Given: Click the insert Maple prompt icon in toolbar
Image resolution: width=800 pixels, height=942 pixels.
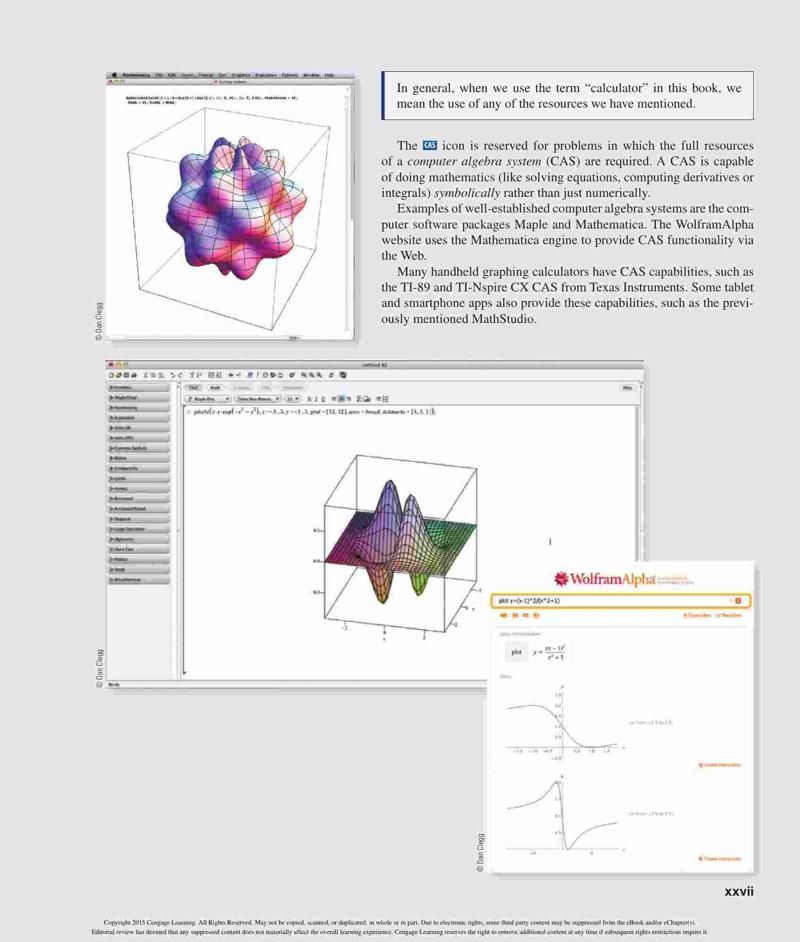Looking at the screenshot, I should click(199, 375).
